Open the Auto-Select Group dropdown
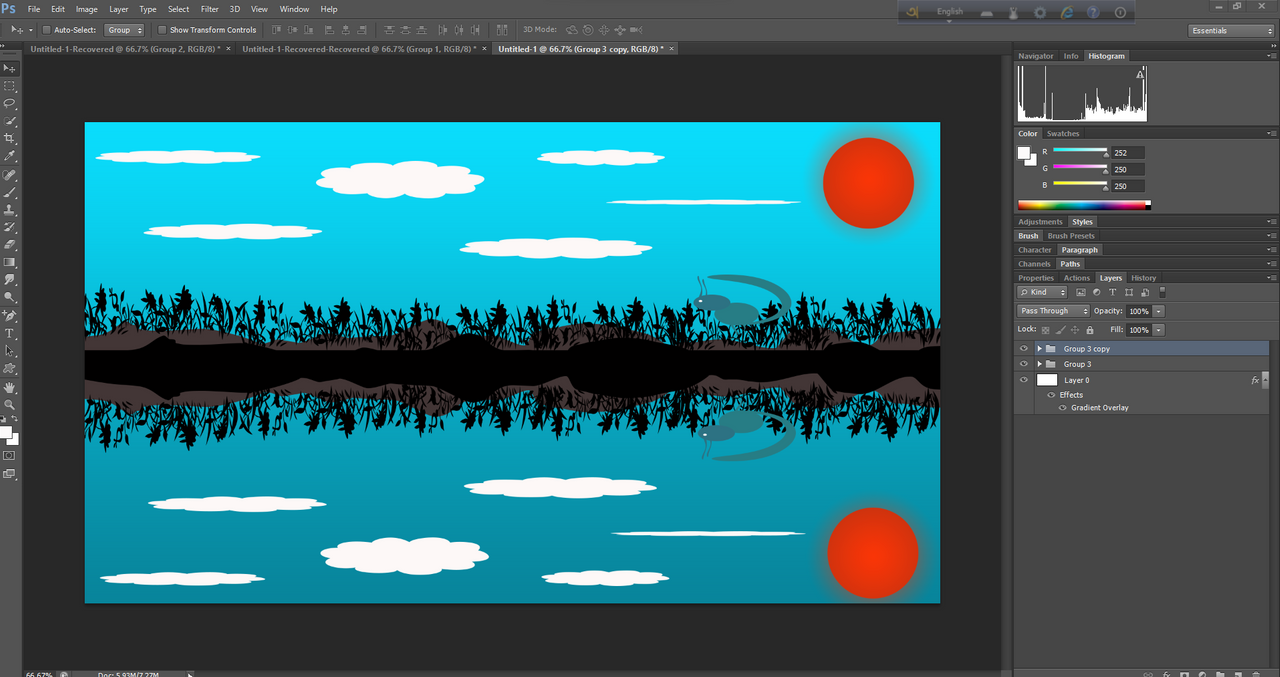Screen dimensions: 1280x677 coord(125,30)
